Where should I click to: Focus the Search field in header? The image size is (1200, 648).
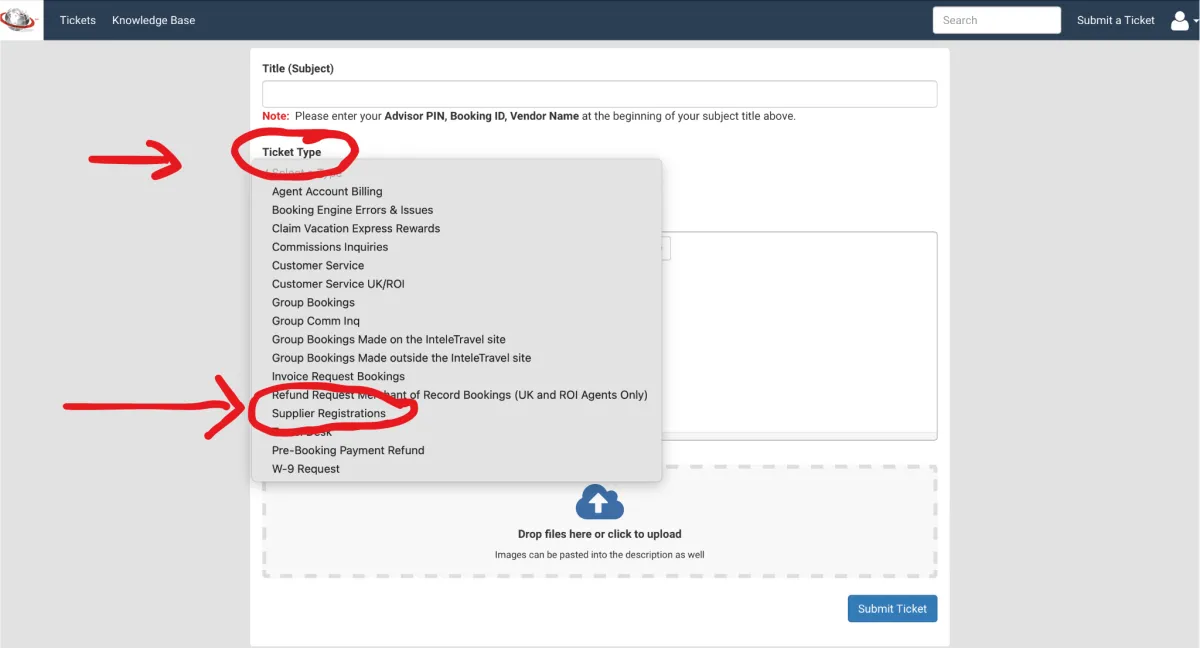coord(997,20)
